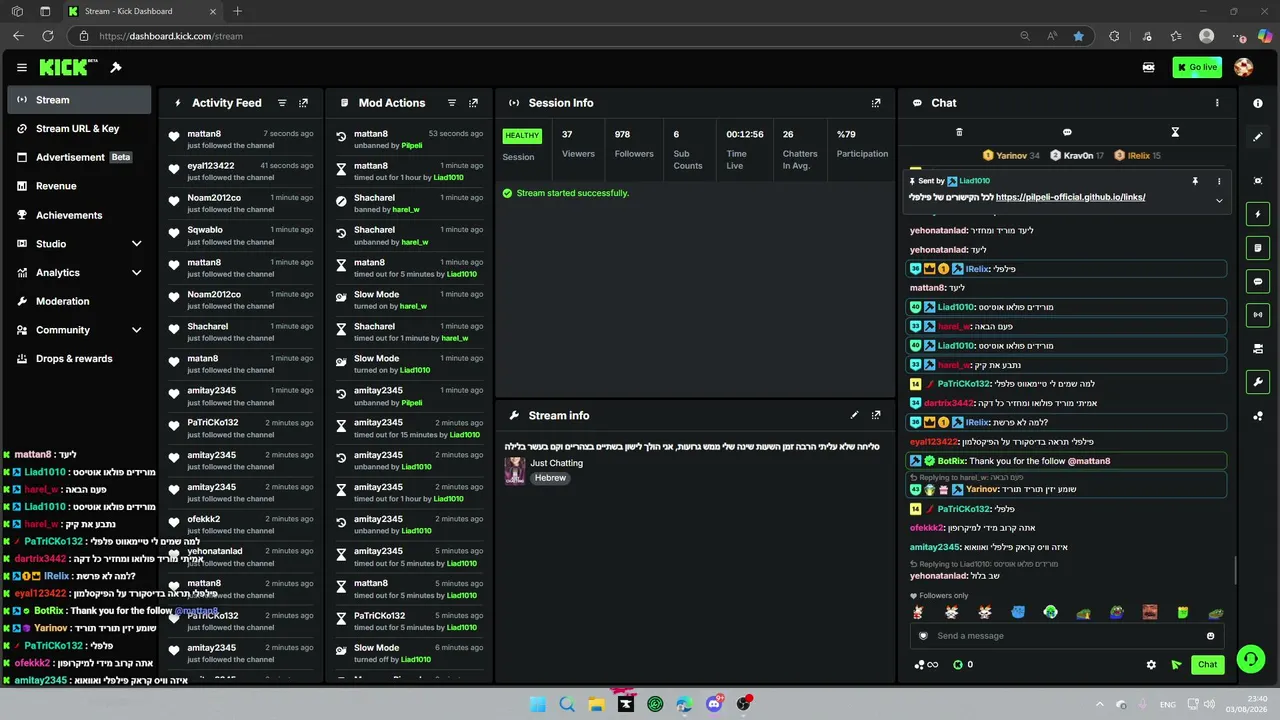Click the Just Chatting category link

point(556,463)
